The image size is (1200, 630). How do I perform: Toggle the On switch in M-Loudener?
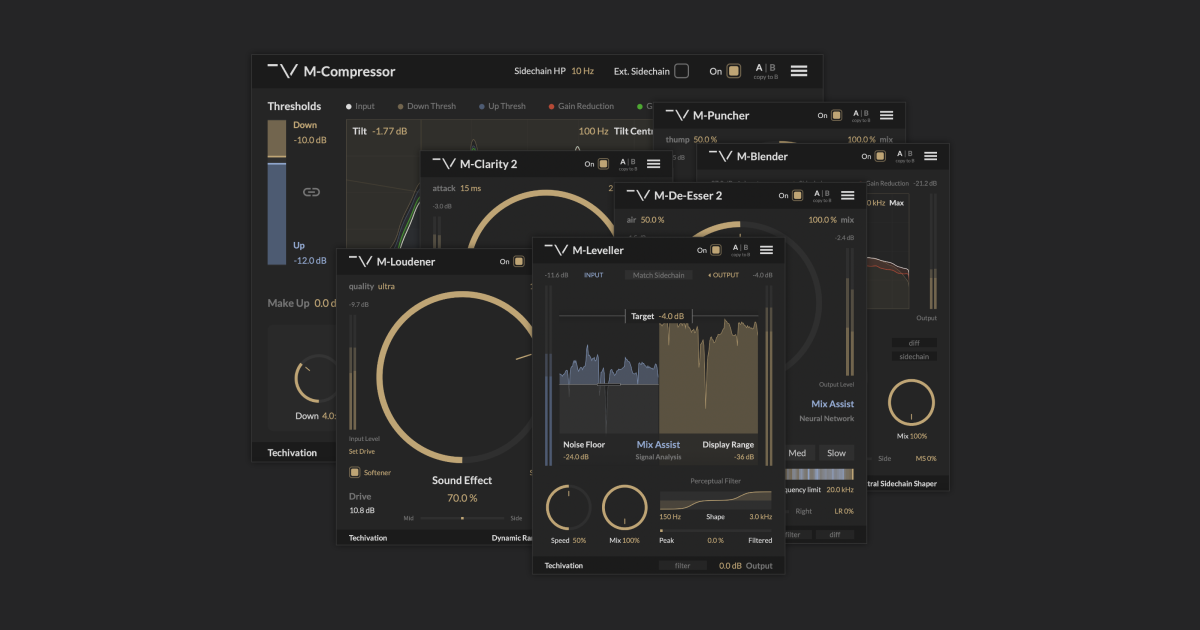518,261
